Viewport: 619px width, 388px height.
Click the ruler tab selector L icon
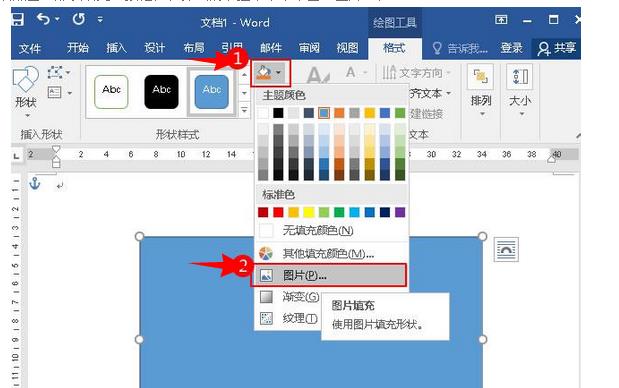click(16, 156)
